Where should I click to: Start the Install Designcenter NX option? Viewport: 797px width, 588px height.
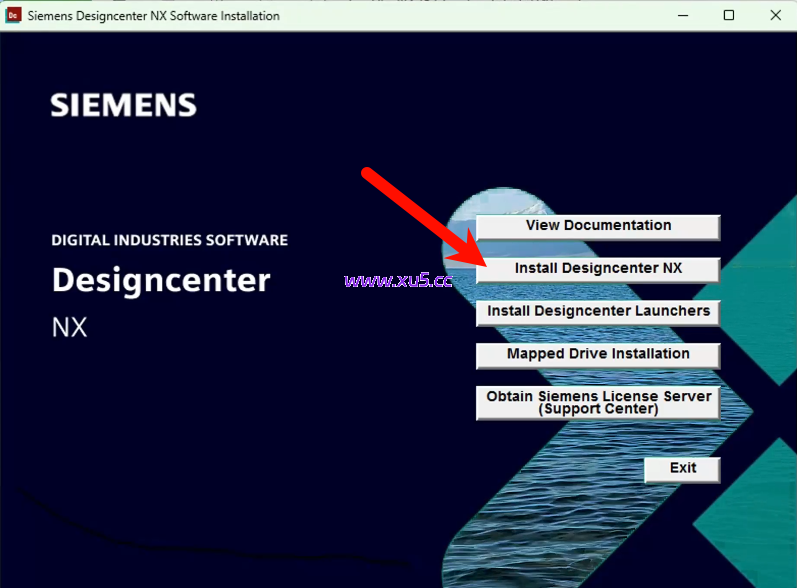[598, 270]
